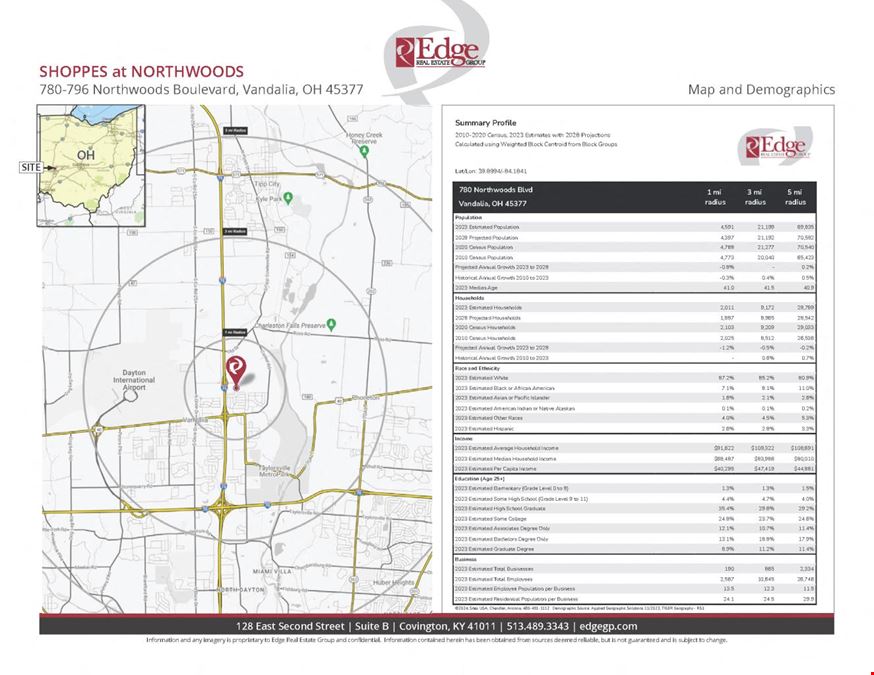Click the Huber Heights label on the map

pos(394,582)
